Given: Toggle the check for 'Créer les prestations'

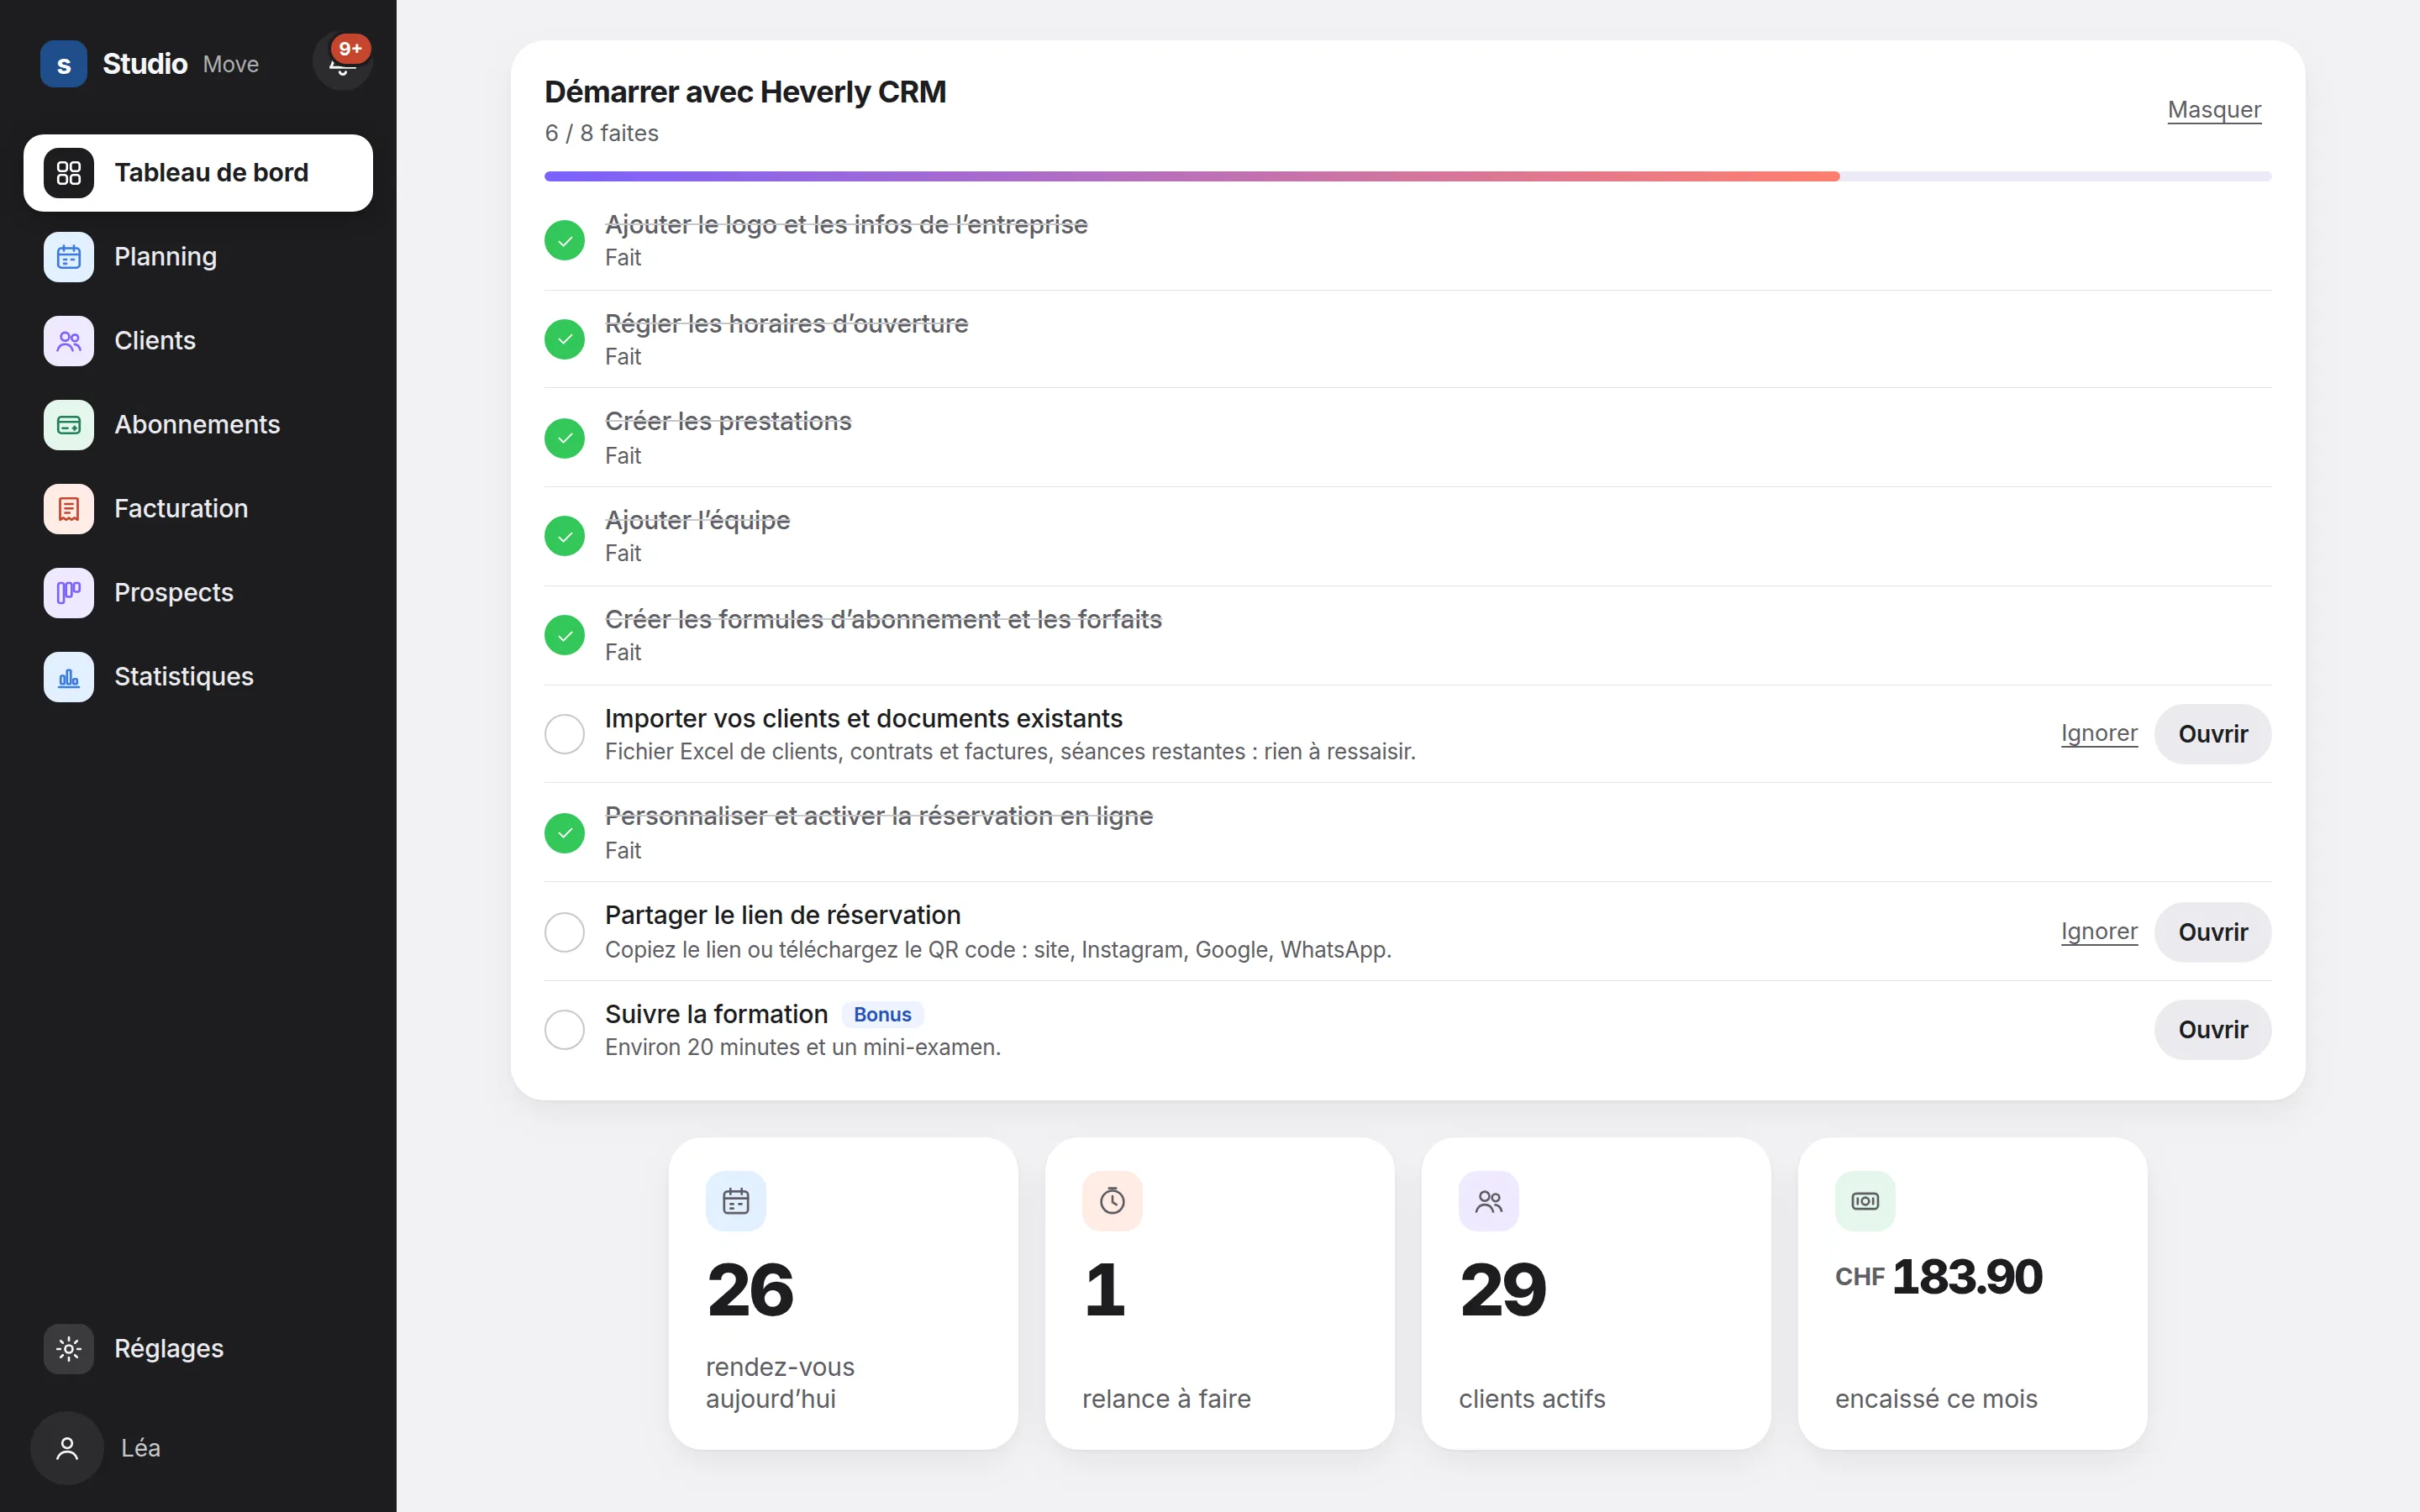Looking at the screenshot, I should (565, 438).
